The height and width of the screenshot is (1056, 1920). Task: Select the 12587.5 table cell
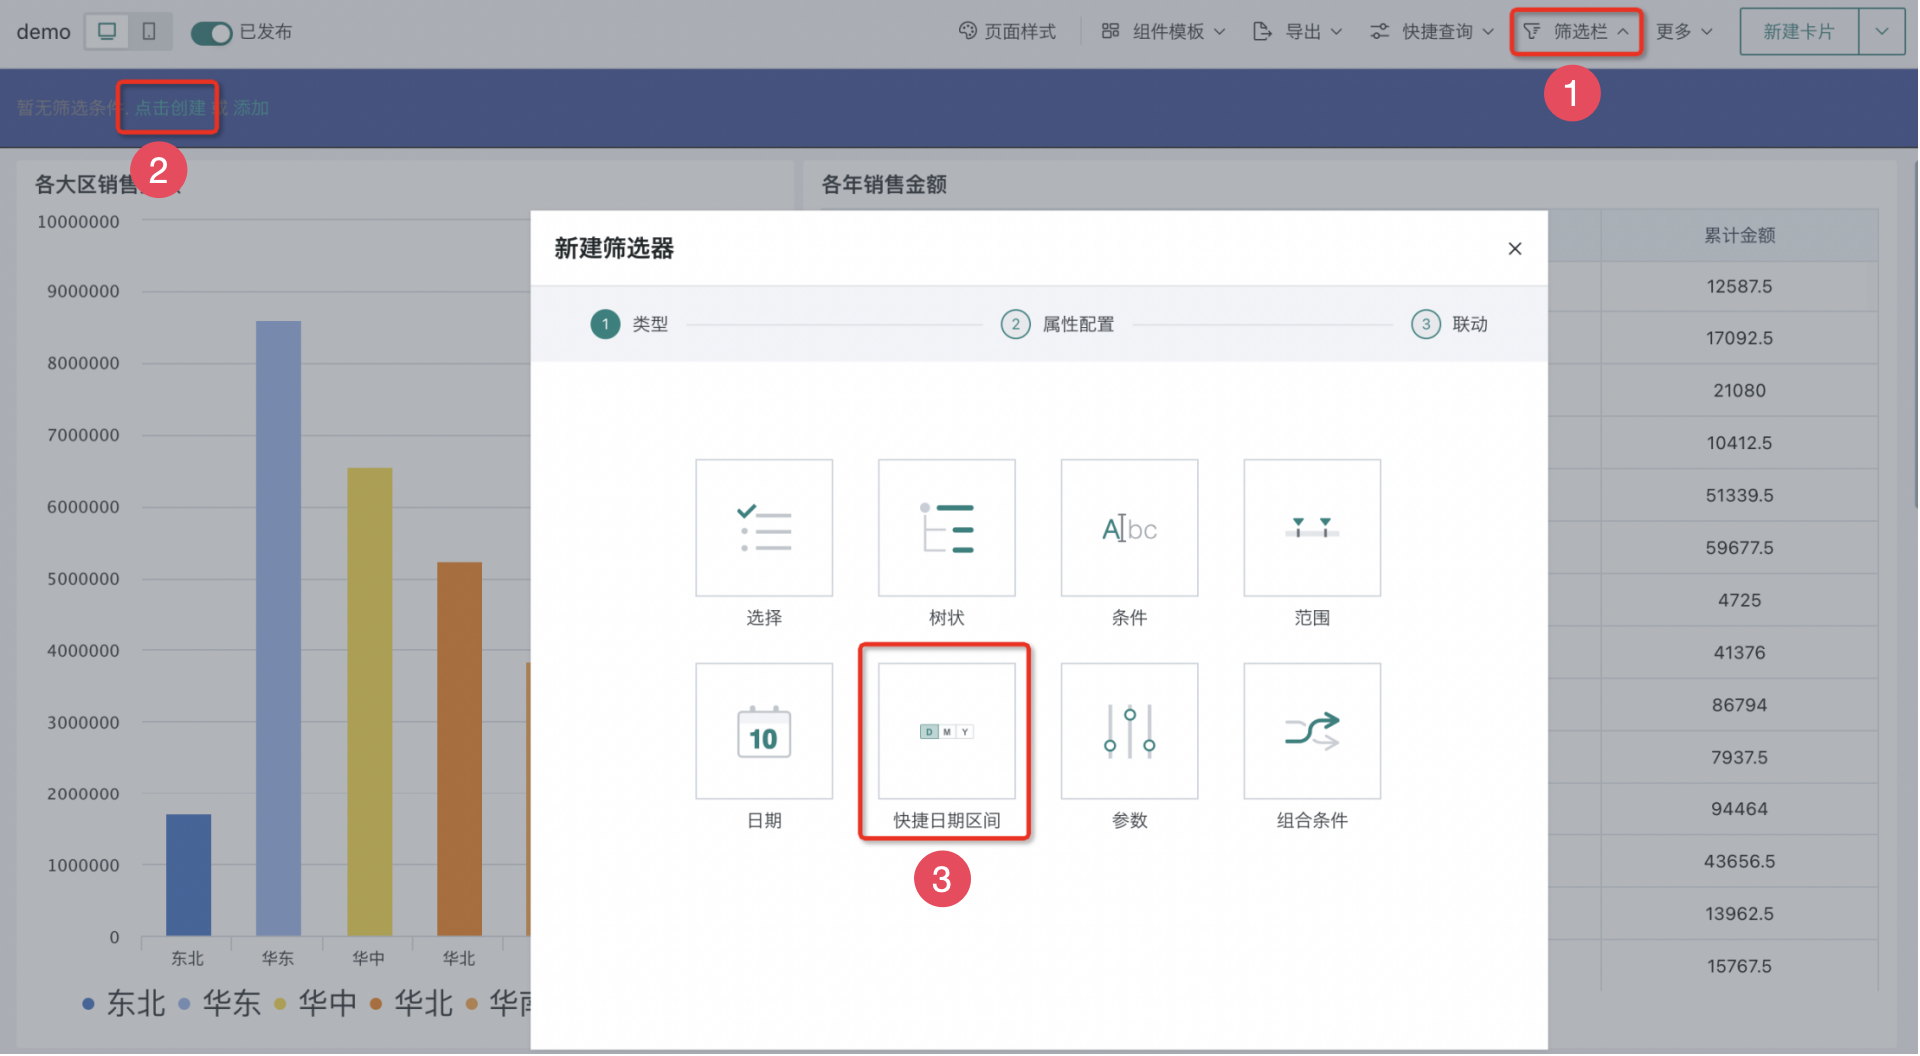point(1739,287)
